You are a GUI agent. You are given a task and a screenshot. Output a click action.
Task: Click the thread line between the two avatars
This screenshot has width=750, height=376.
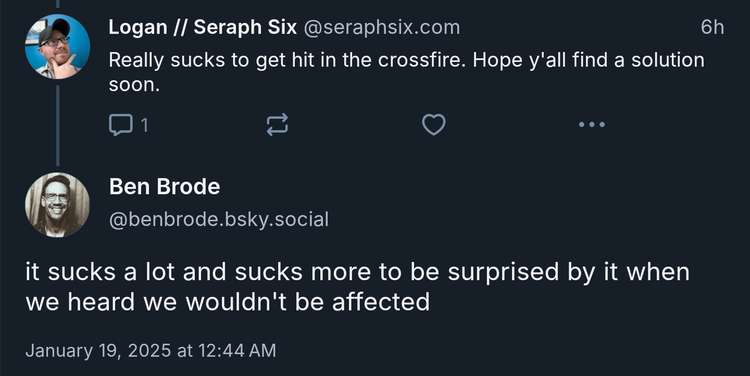[57, 126]
